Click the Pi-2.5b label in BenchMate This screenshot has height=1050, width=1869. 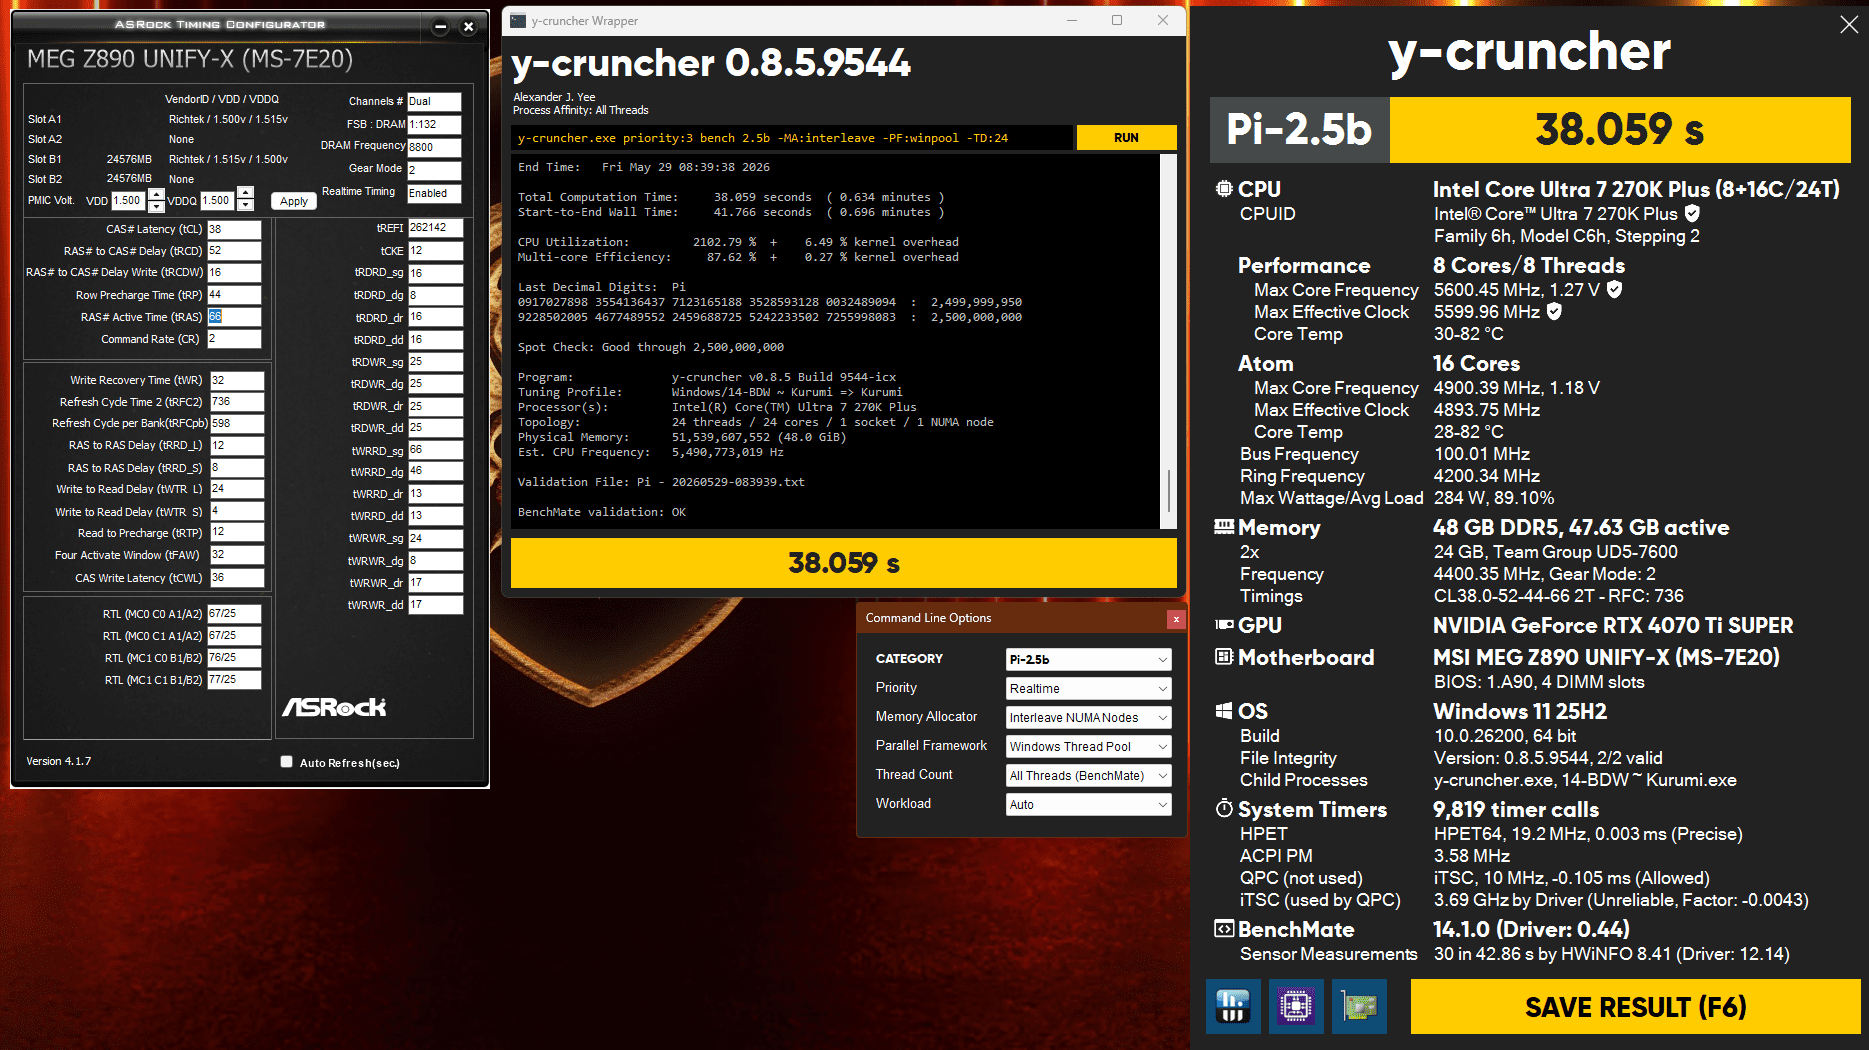1299,130
